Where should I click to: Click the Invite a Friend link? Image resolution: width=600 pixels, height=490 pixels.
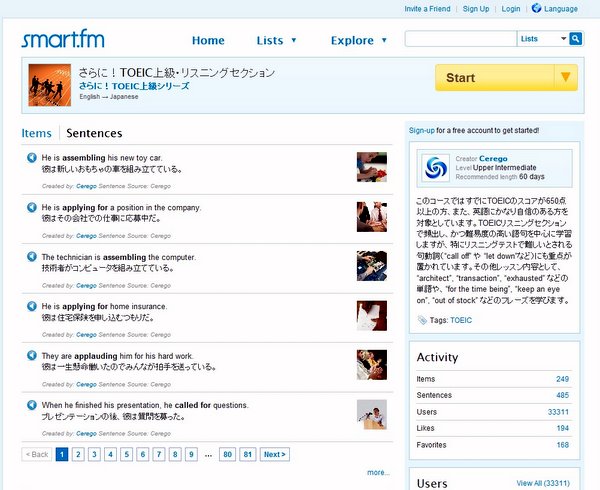point(427,9)
